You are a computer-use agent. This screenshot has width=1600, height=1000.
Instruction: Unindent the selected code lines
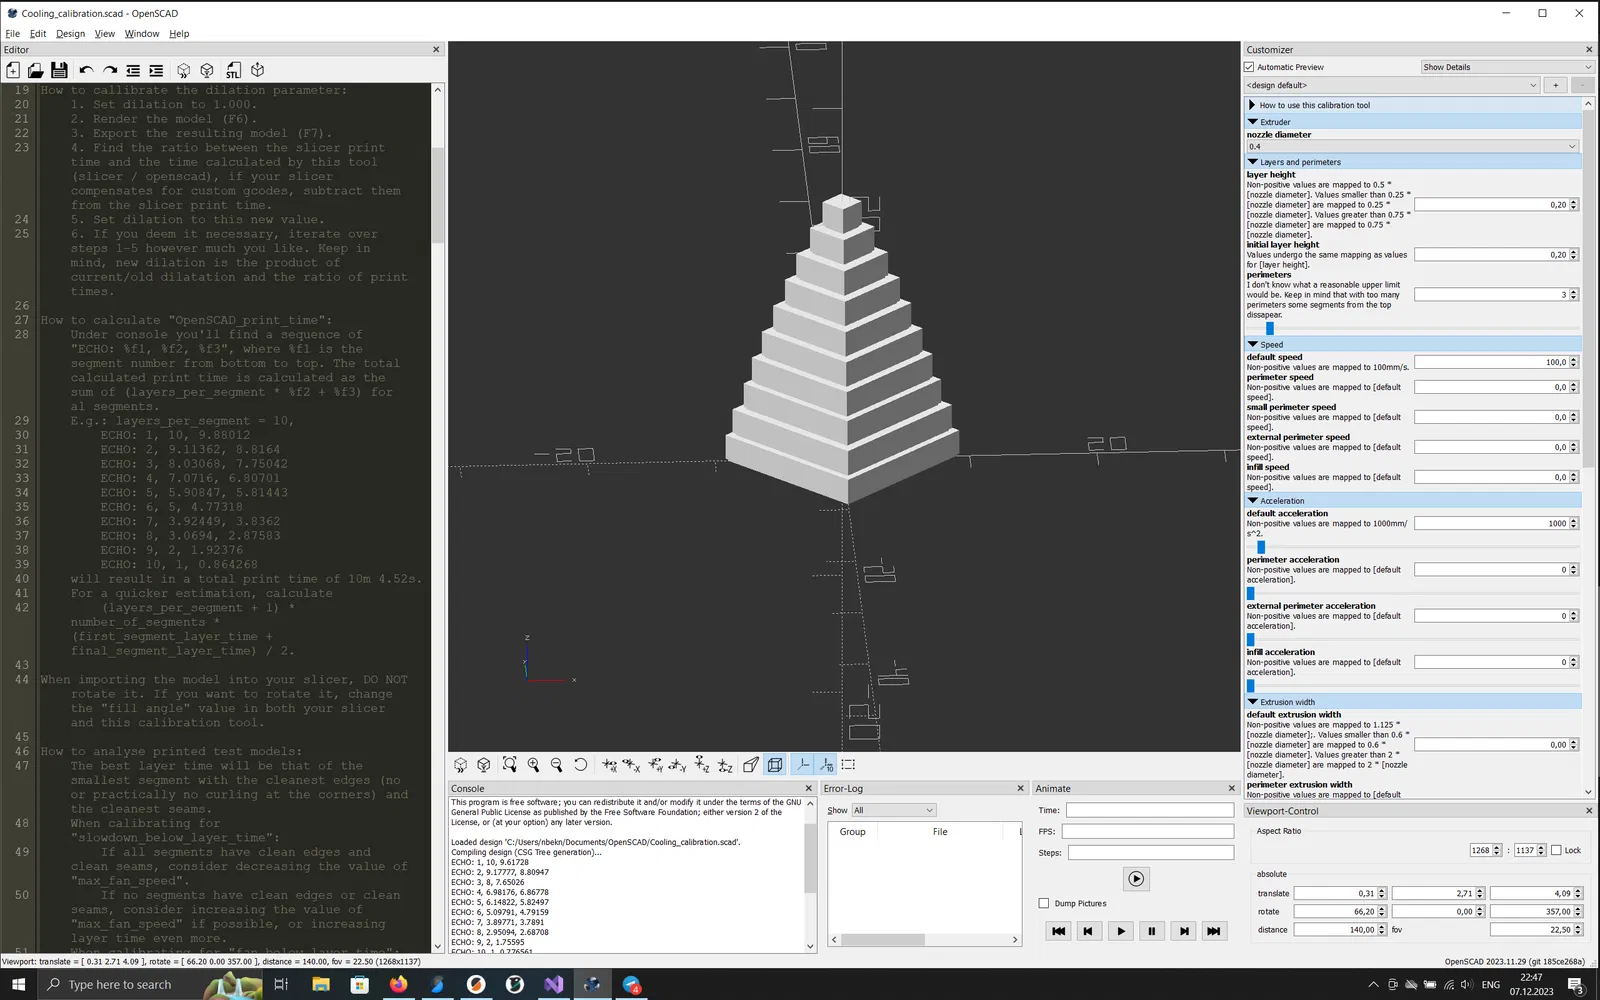tap(133, 70)
